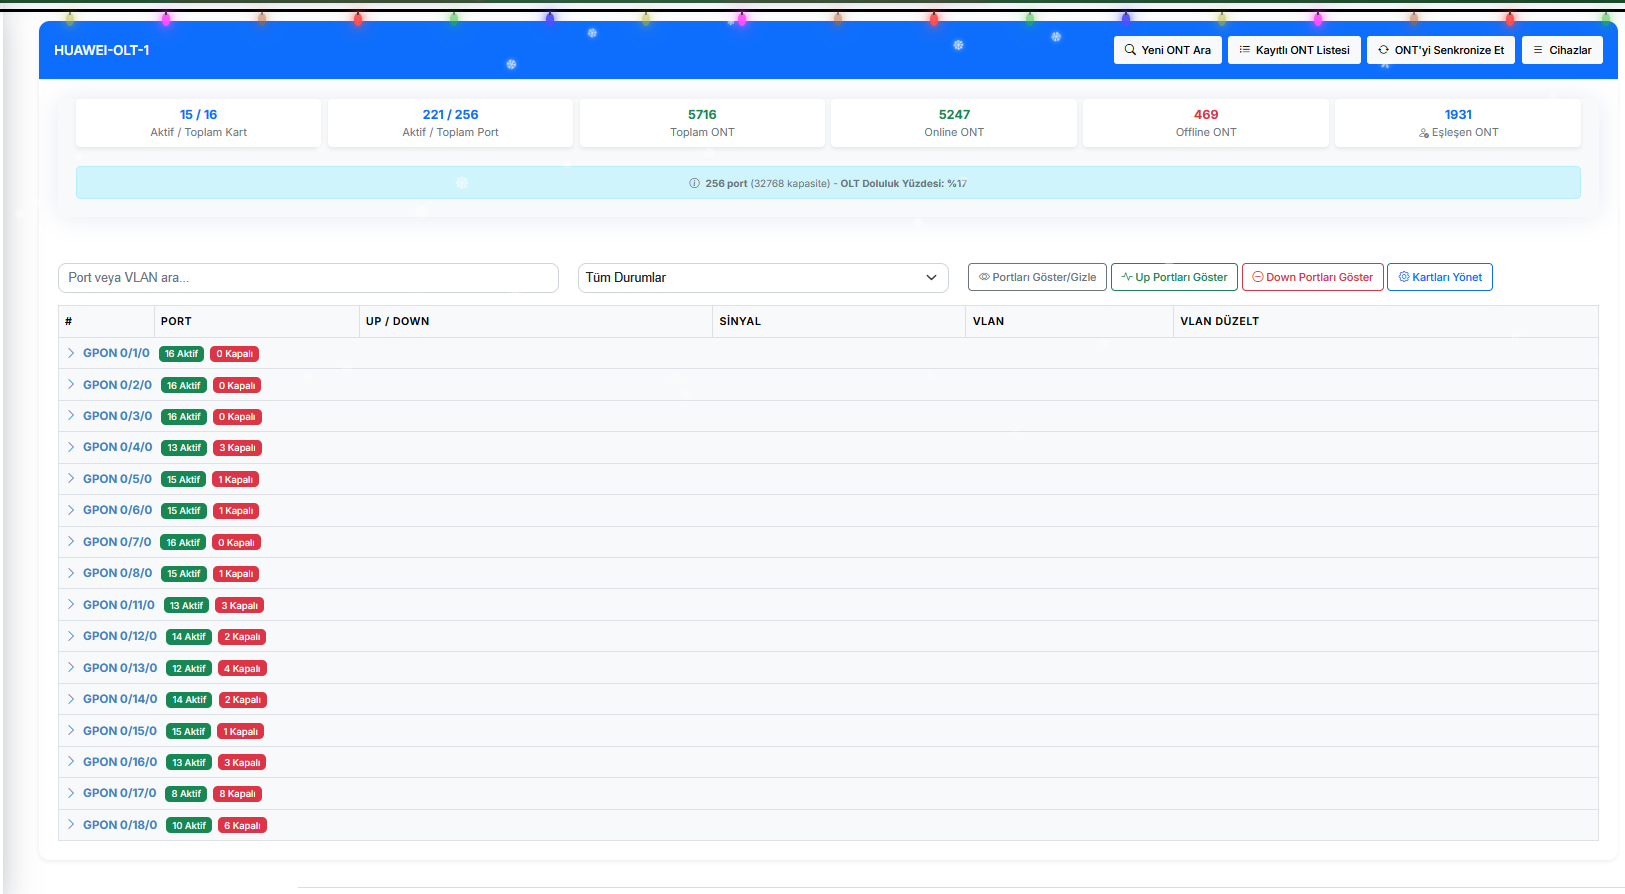Screen dimensions: 1625x894
Task: Click the 13 Aktif badge on GPON 0/4/0
Action: point(184,448)
